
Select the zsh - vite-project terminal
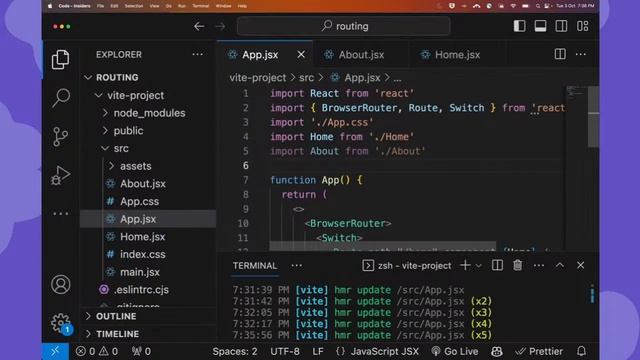(407, 266)
